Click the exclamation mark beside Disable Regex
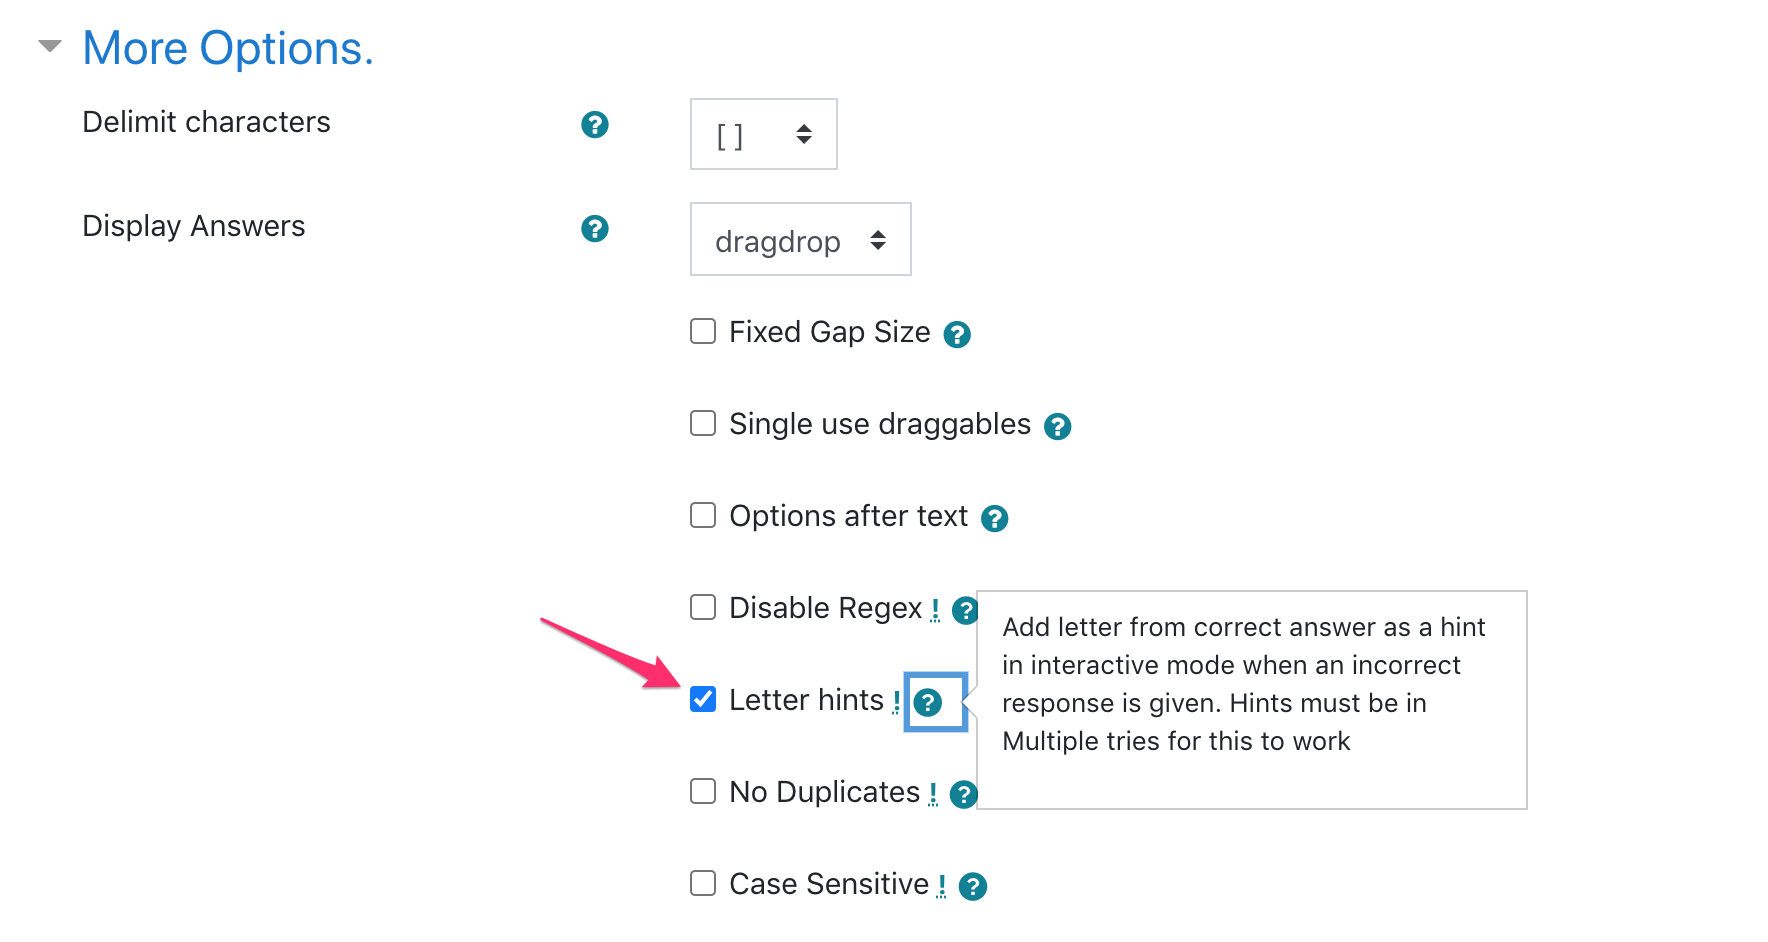The height and width of the screenshot is (942, 1768). coord(935,608)
